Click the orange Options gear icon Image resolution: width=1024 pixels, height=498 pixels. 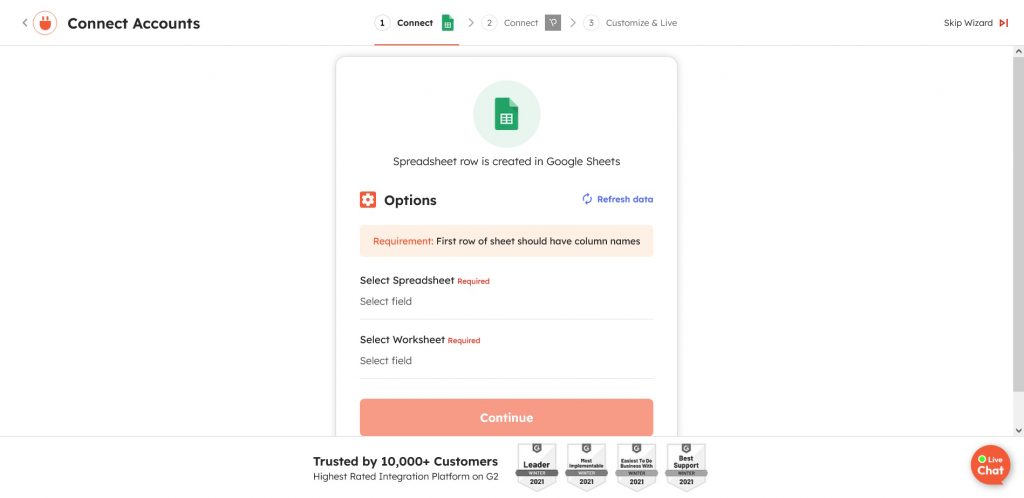(x=368, y=200)
